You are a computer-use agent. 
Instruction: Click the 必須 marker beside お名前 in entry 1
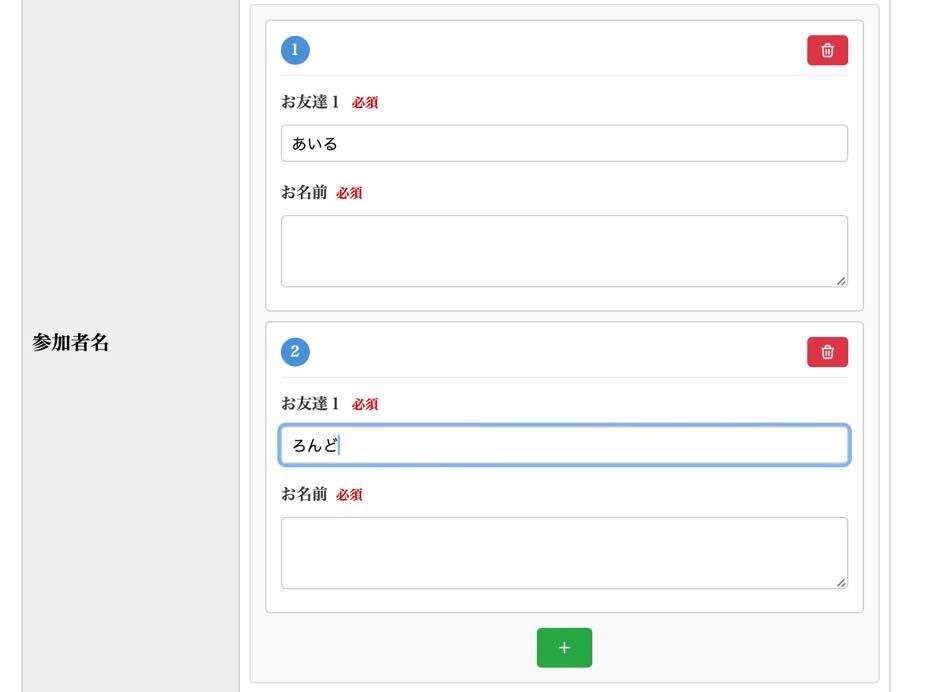pyautogui.click(x=349, y=194)
